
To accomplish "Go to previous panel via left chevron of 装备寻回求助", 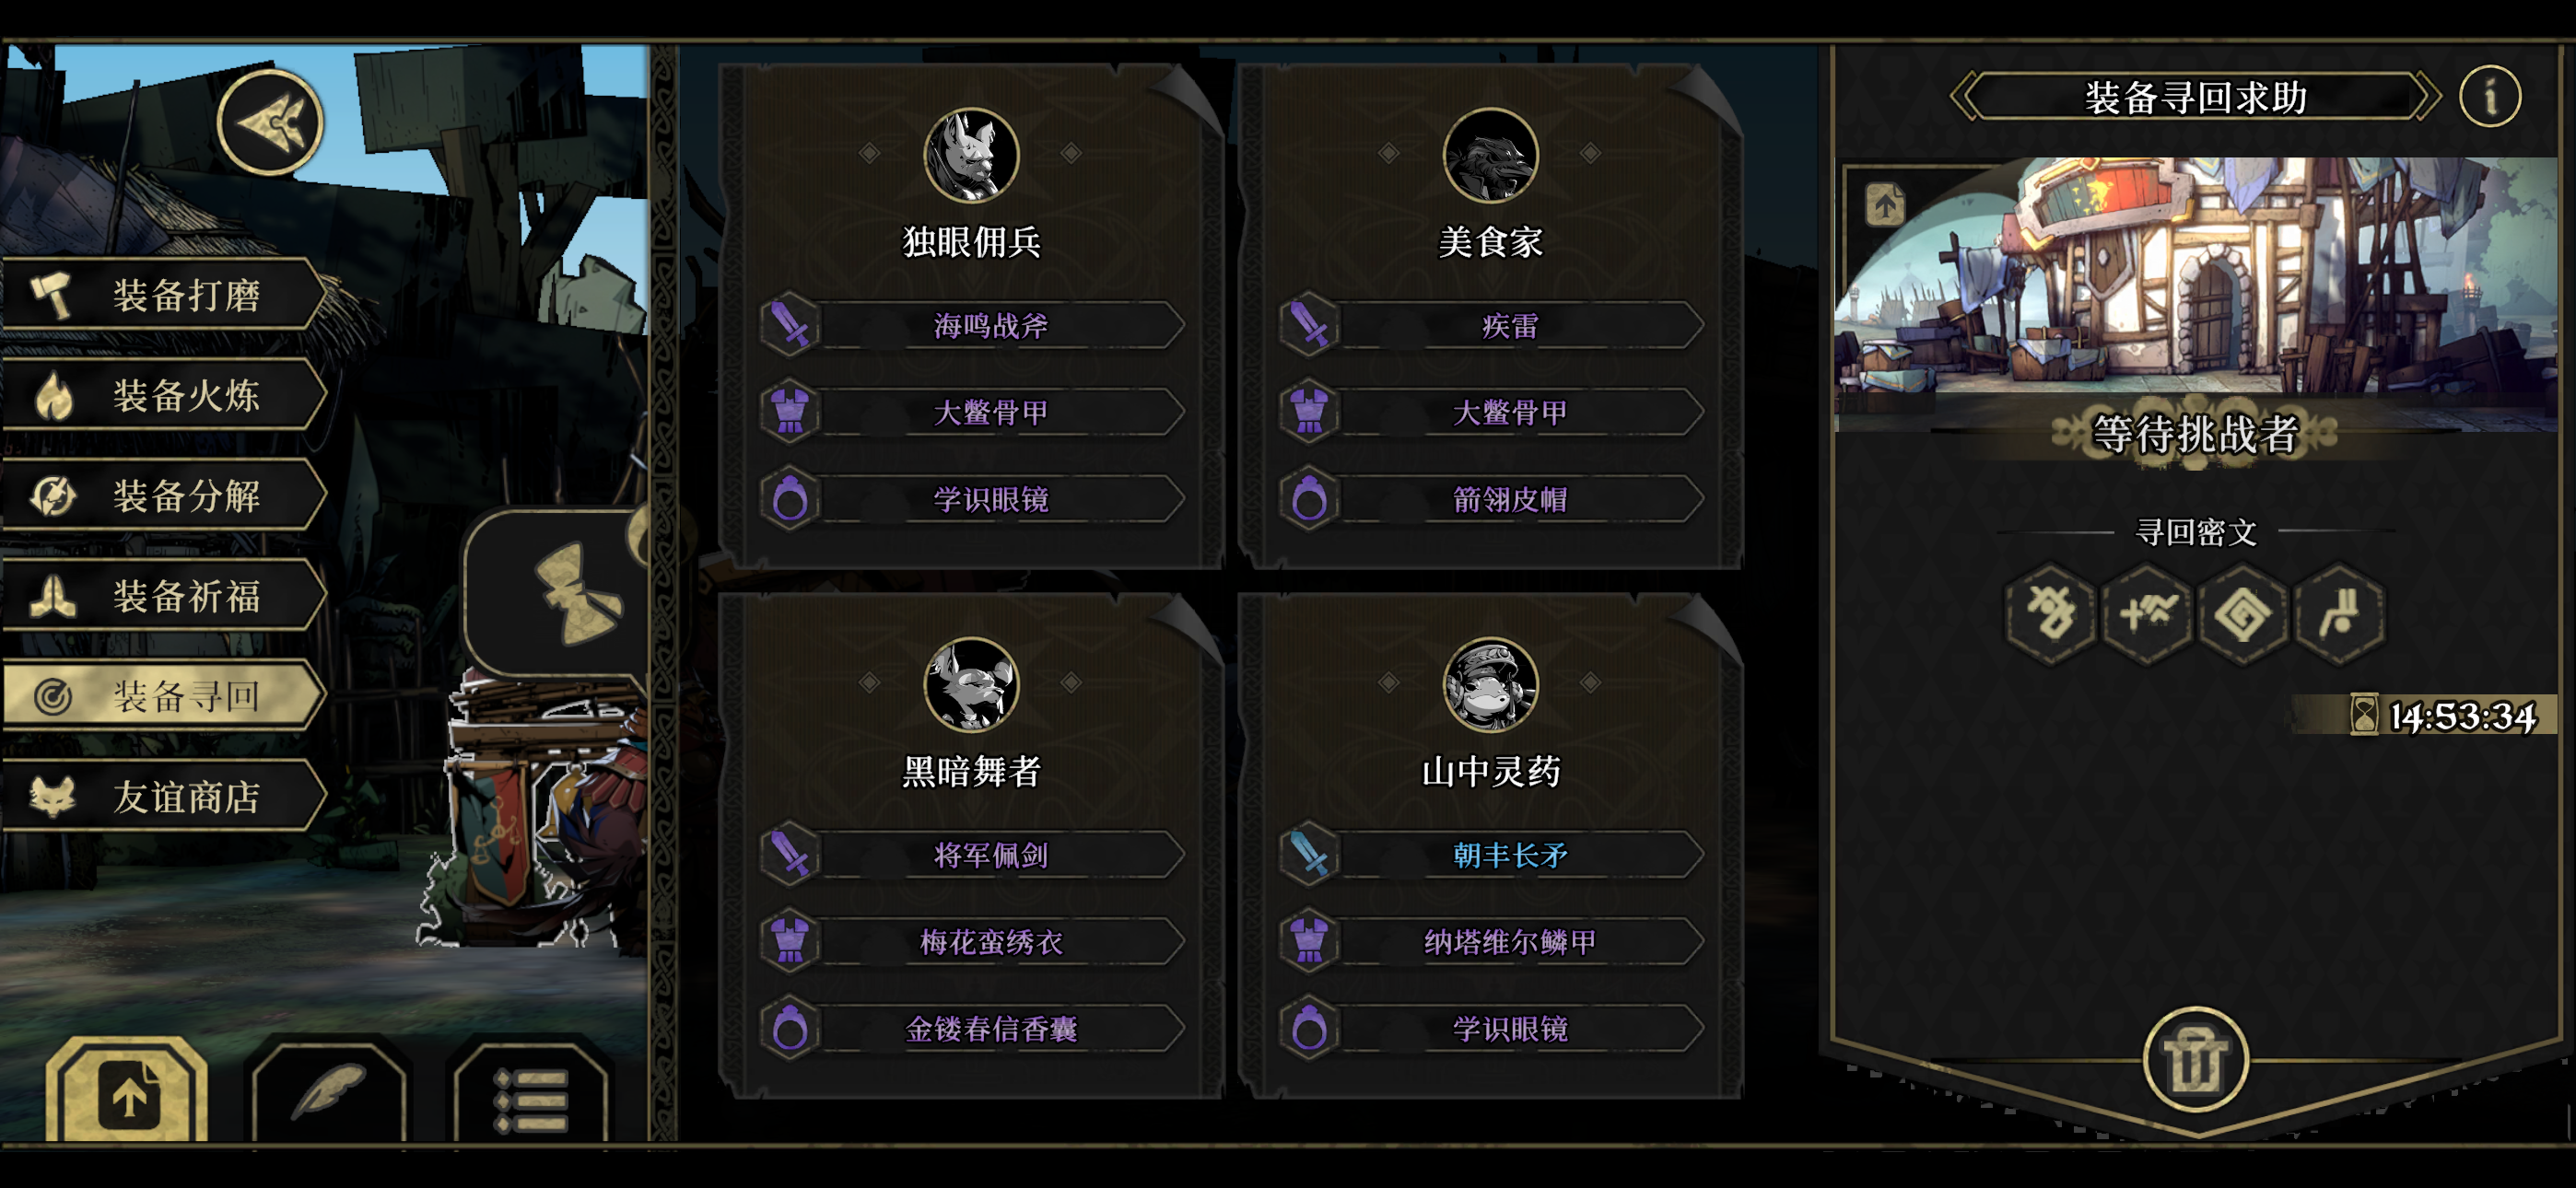I will point(1964,97).
